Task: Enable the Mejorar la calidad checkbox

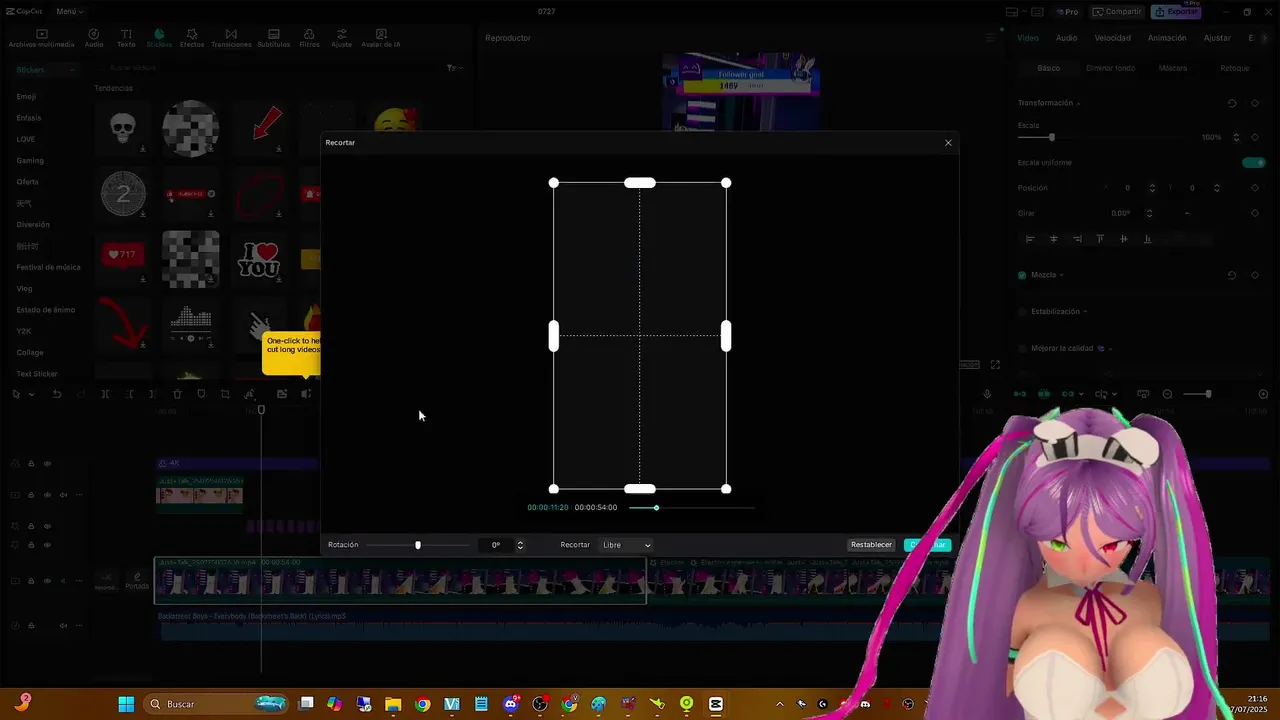Action: point(1022,349)
